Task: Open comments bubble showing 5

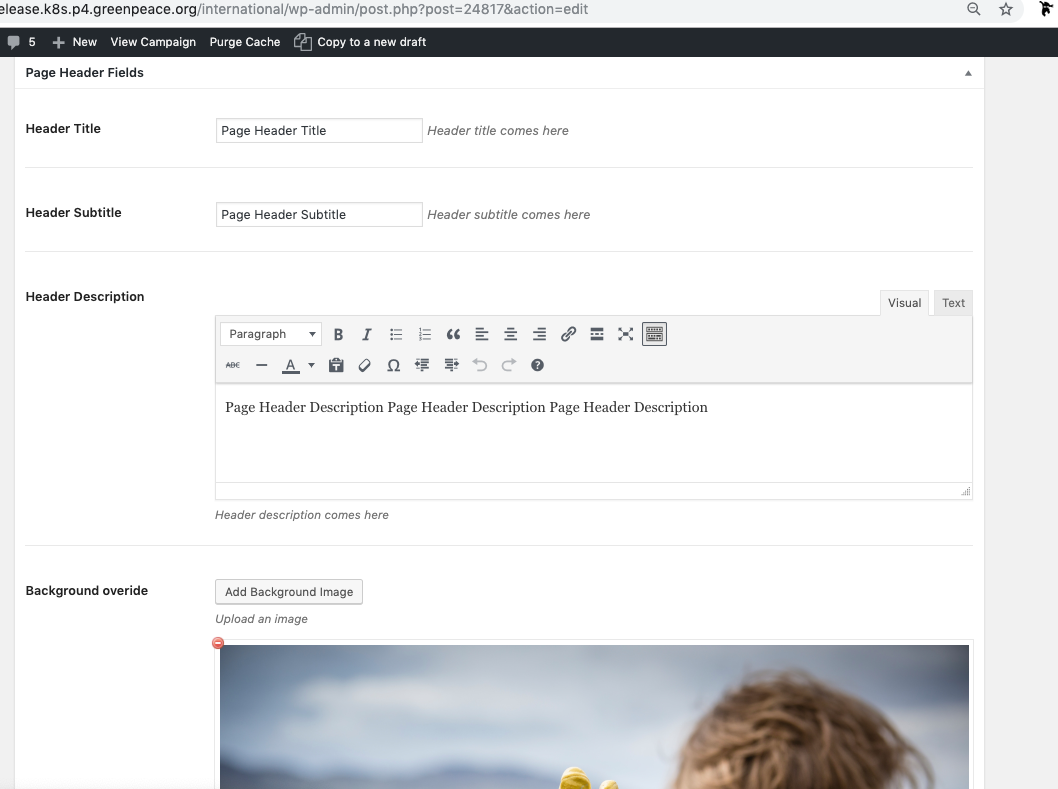Action: tap(21, 42)
